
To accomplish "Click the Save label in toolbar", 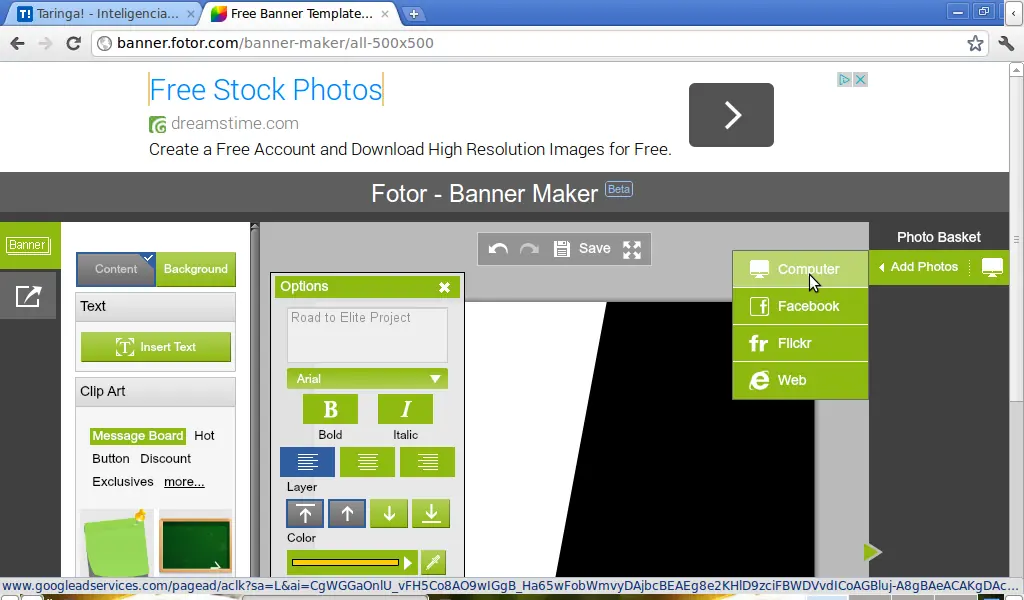I will pyautogui.click(x=594, y=249).
